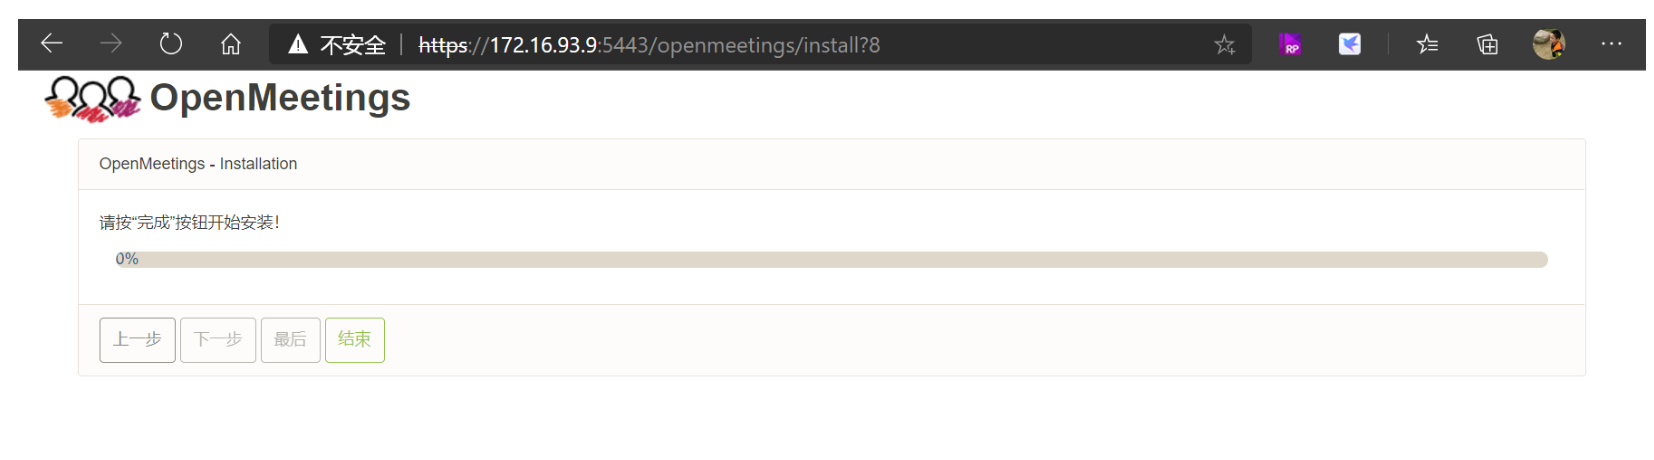This screenshot has width=1654, height=460.
Task: Click the blue bird extension icon
Action: coord(1350,44)
